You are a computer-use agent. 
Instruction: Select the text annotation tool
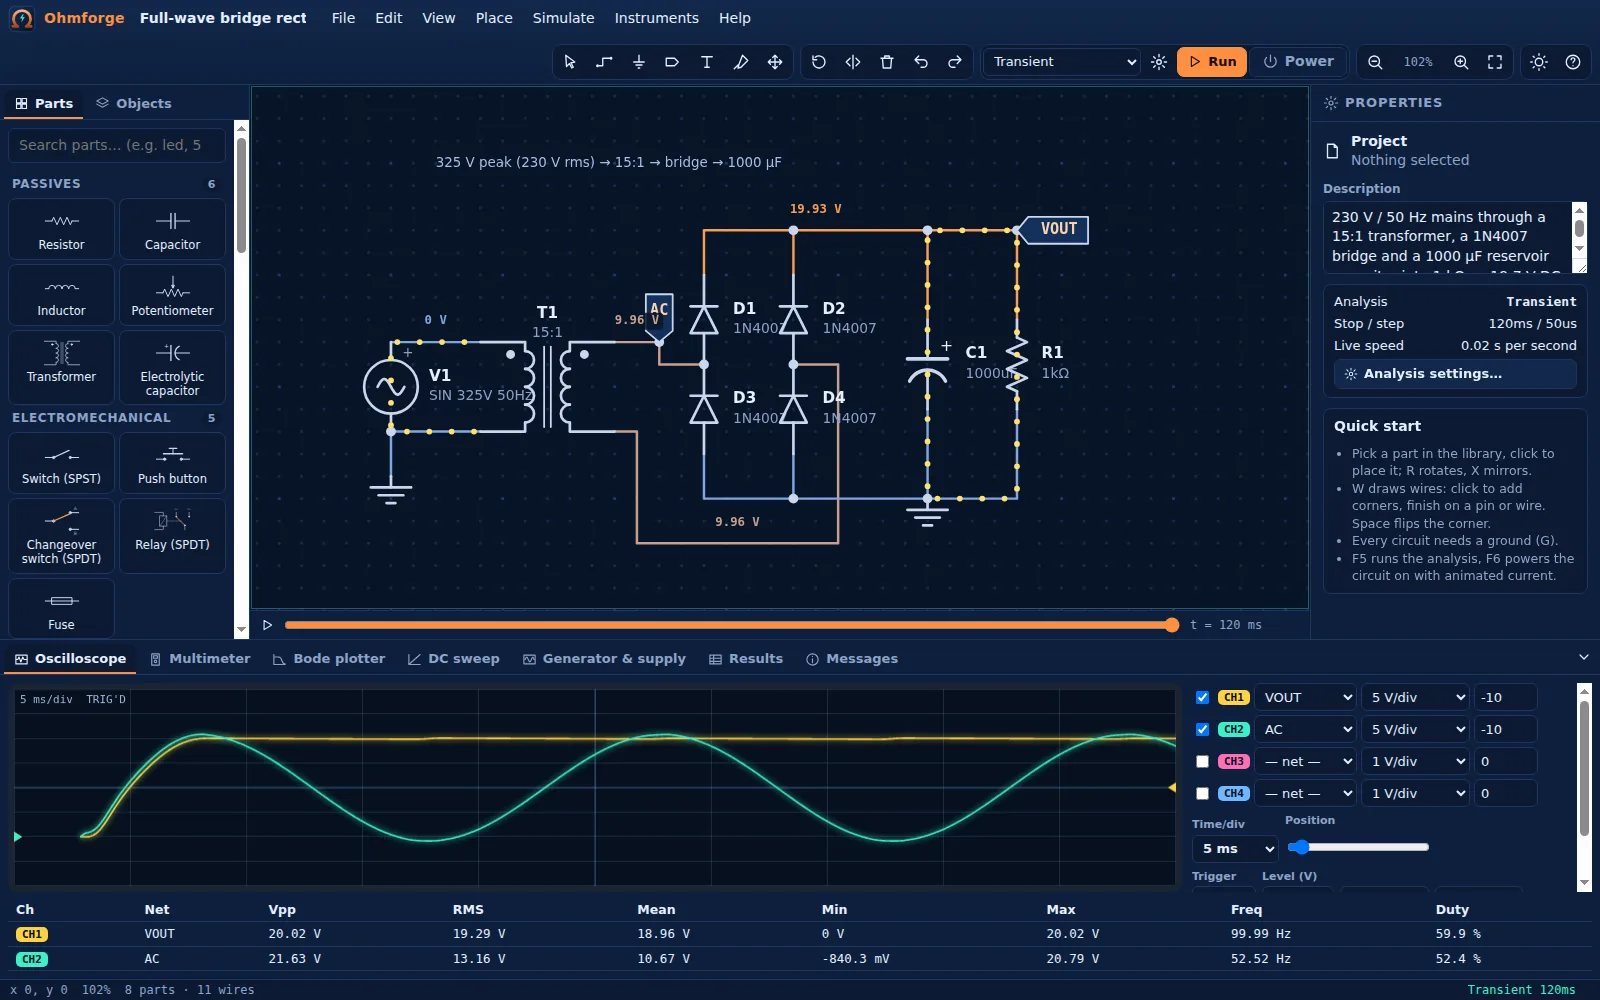point(706,62)
